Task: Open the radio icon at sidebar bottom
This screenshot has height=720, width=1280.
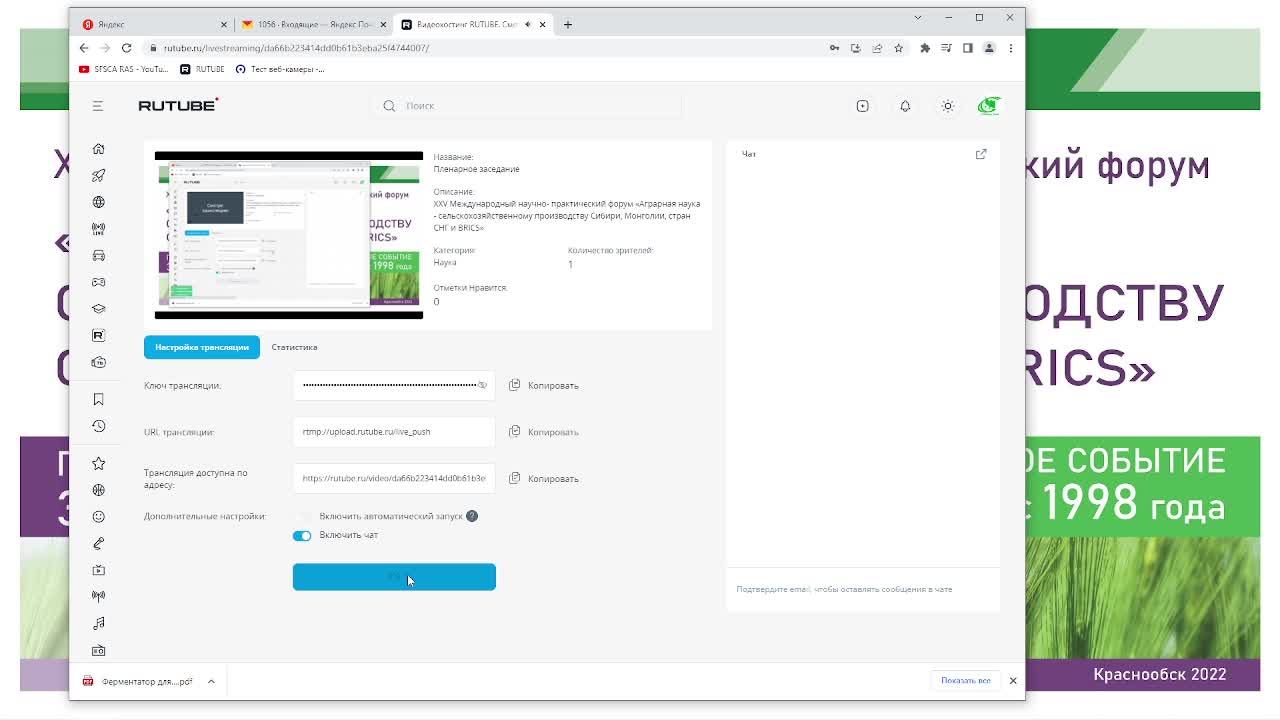Action: pyautogui.click(x=98, y=650)
